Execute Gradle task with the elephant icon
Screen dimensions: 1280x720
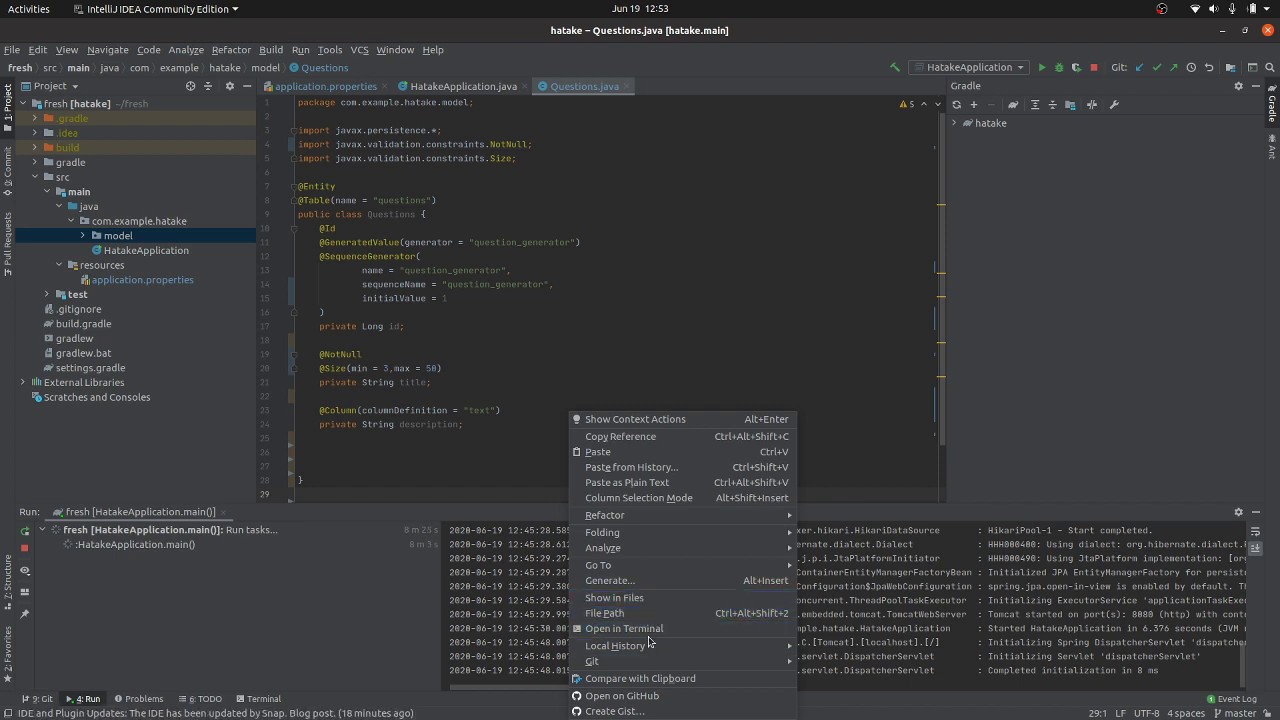pos(1013,104)
